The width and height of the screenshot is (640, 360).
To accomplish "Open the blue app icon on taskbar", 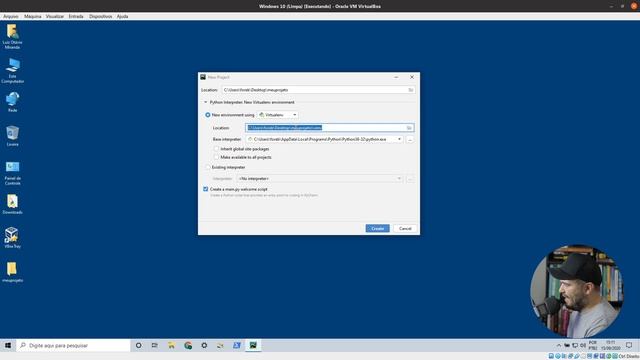I will [x=237, y=345].
